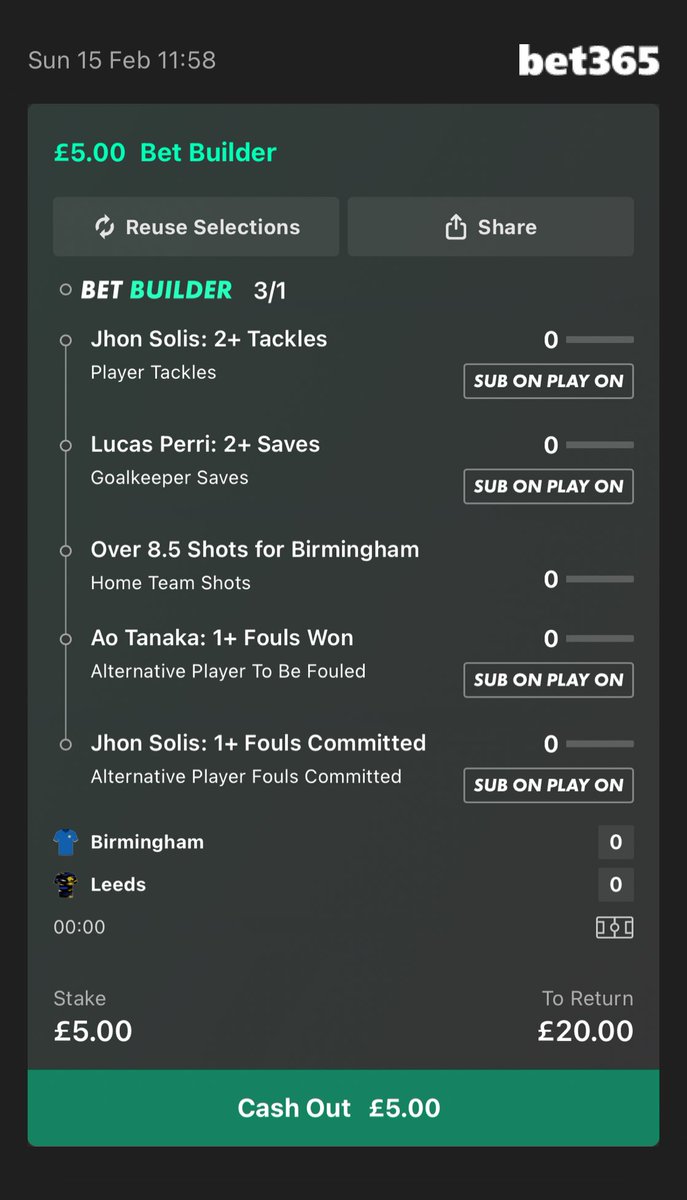Expand Over 8.5 Shots for Birmingham selection
The width and height of the screenshot is (687, 1200).
(x=343, y=565)
